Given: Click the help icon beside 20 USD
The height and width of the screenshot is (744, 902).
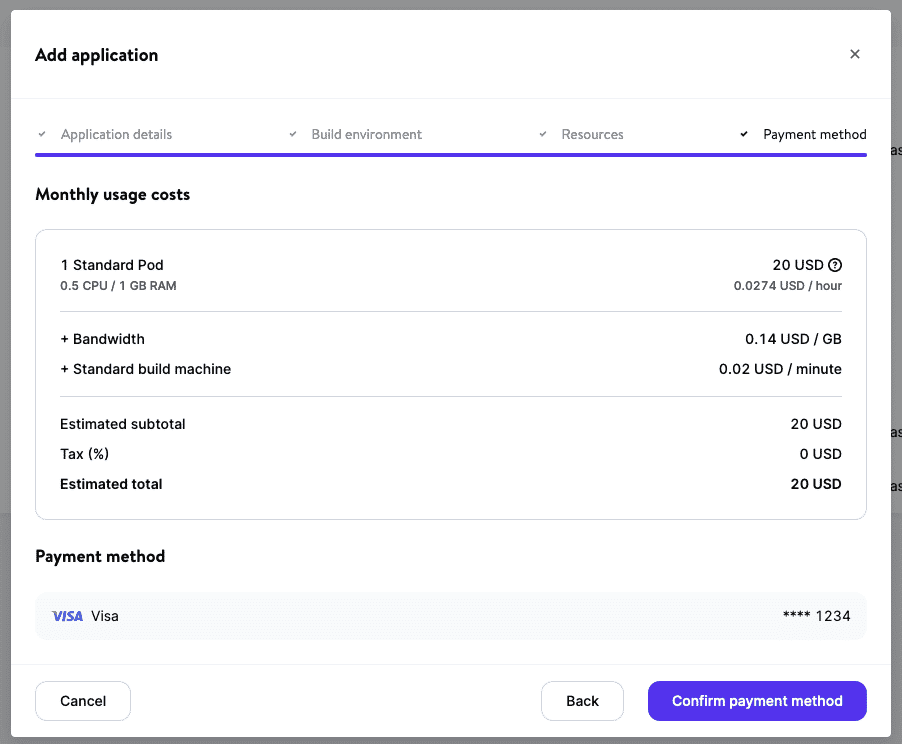Looking at the screenshot, I should click(x=835, y=265).
